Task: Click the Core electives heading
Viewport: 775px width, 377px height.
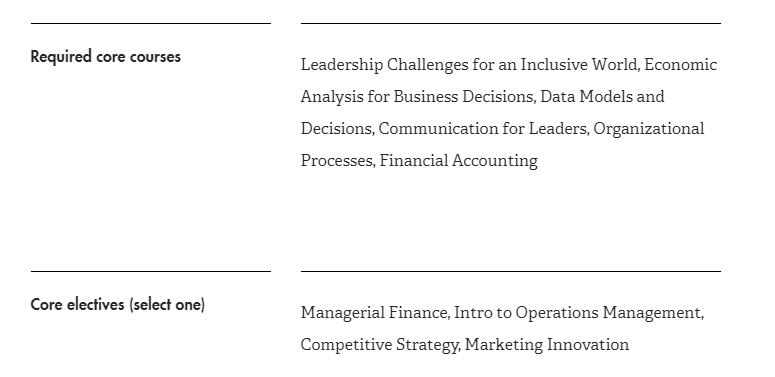Action: coord(118,304)
